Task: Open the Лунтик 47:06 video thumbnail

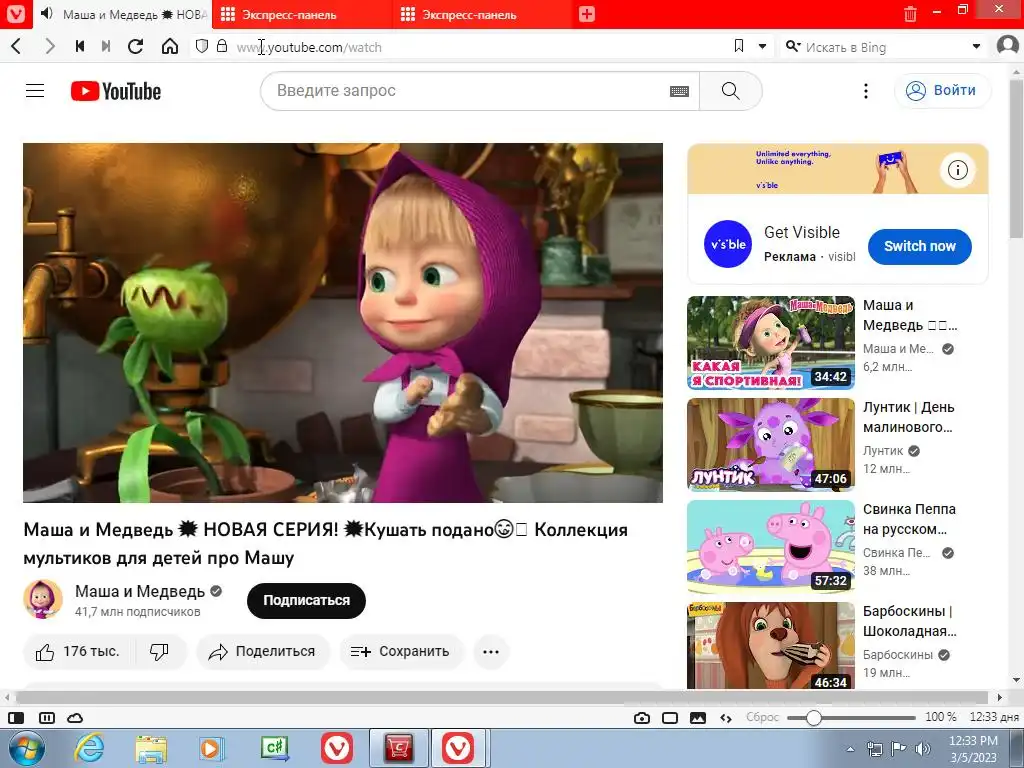Action: (771, 445)
